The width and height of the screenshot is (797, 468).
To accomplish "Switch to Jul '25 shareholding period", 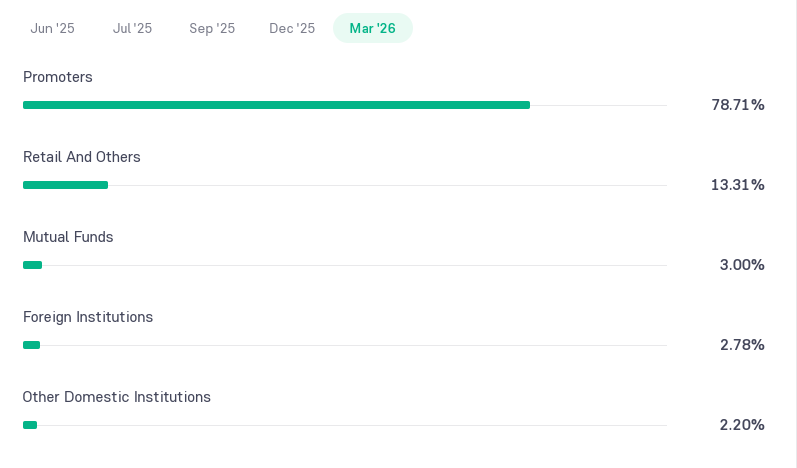I will [132, 28].
